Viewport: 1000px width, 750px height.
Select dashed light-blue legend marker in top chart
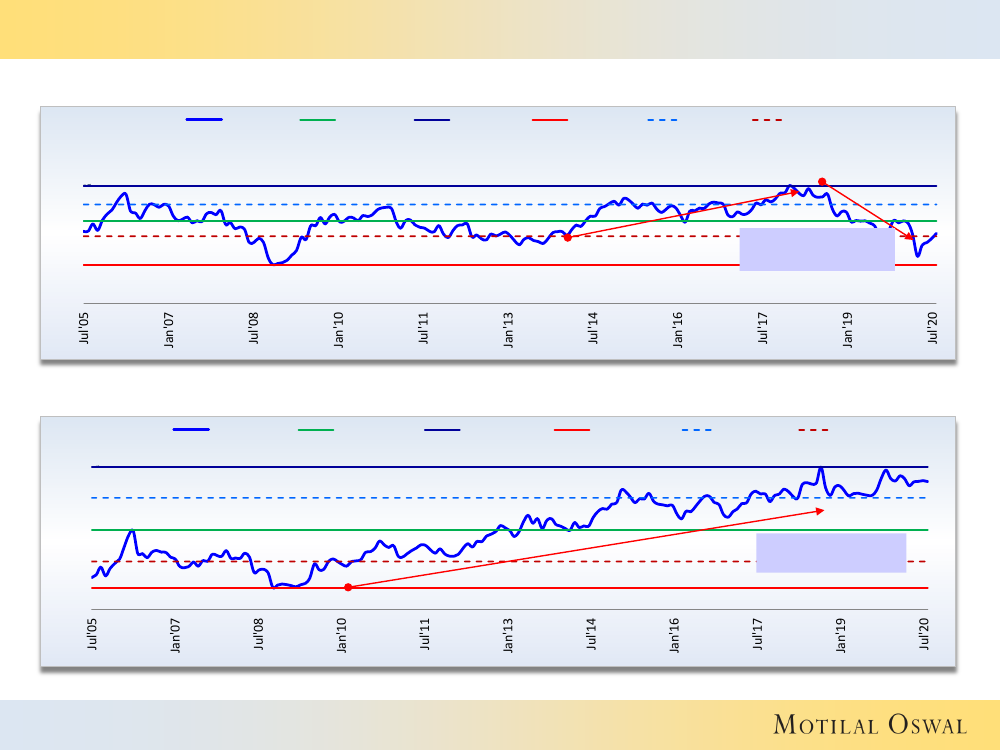click(x=662, y=120)
